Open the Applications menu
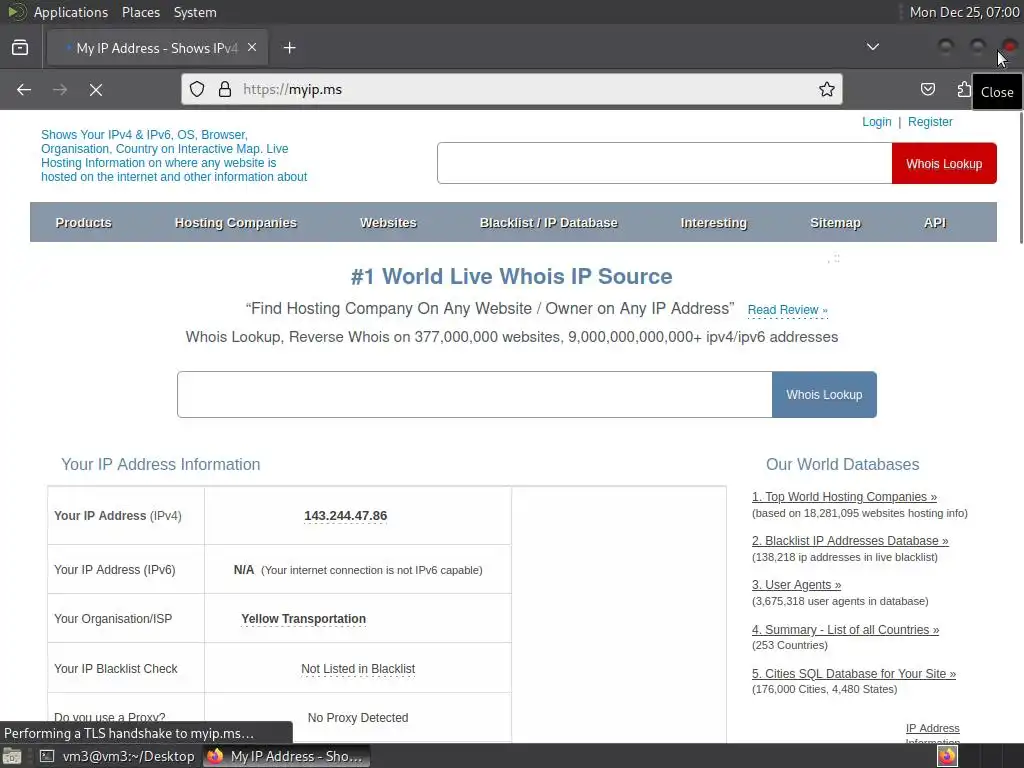The height and width of the screenshot is (768, 1024). click(x=71, y=12)
